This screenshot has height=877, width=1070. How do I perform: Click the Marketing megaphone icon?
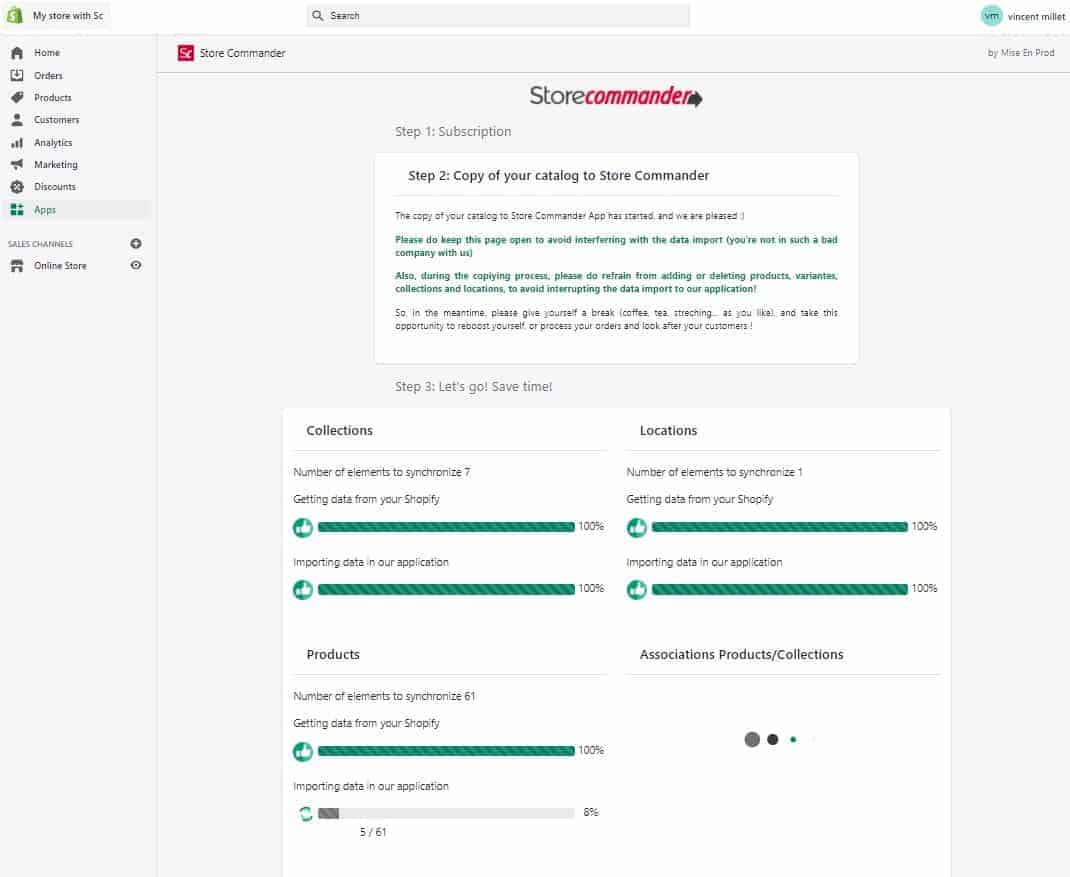pos(17,164)
